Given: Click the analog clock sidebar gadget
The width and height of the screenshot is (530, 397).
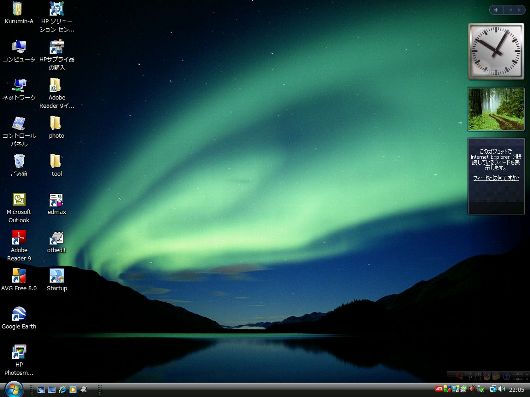Looking at the screenshot, I should click(496, 51).
